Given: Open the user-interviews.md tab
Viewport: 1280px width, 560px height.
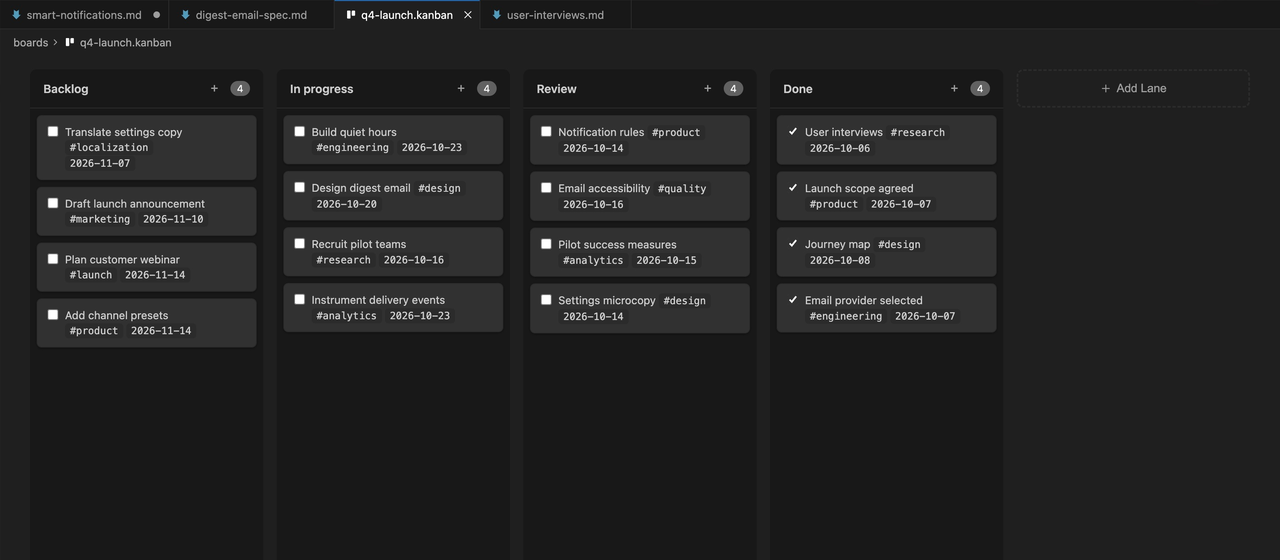Looking at the screenshot, I should [x=556, y=15].
